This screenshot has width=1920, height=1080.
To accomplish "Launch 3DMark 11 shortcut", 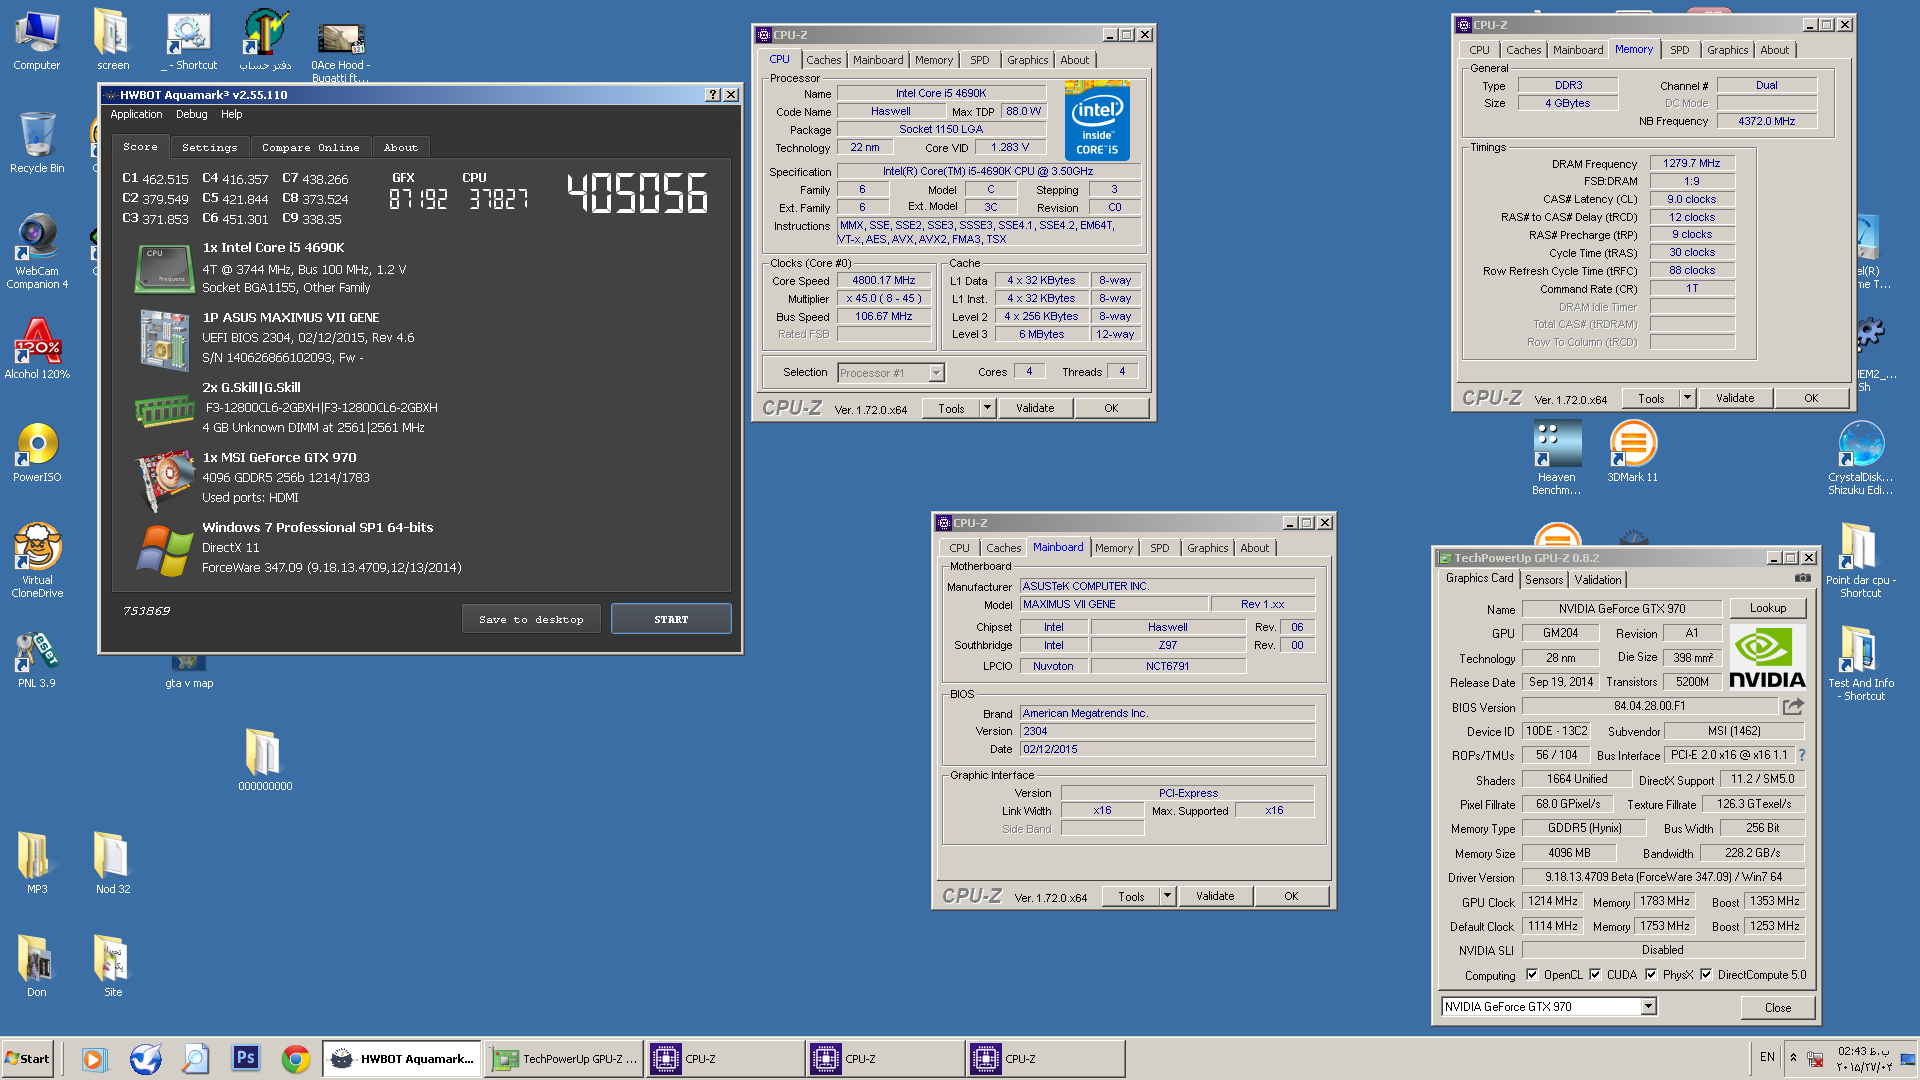I will [x=1633, y=452].
